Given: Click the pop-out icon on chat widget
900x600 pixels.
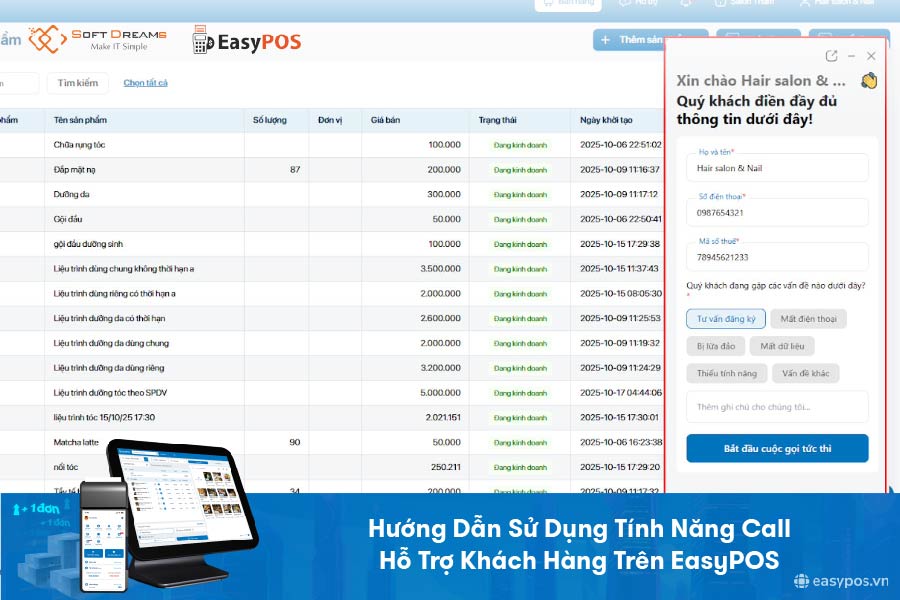Looking at the screenshot, I should pyautogui.click(x=830, y=56).
